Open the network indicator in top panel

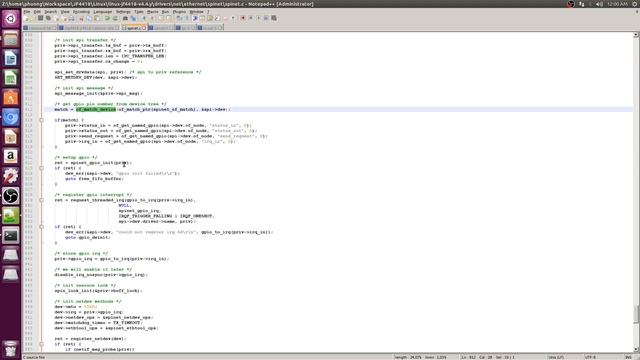(x=581, y=4)
